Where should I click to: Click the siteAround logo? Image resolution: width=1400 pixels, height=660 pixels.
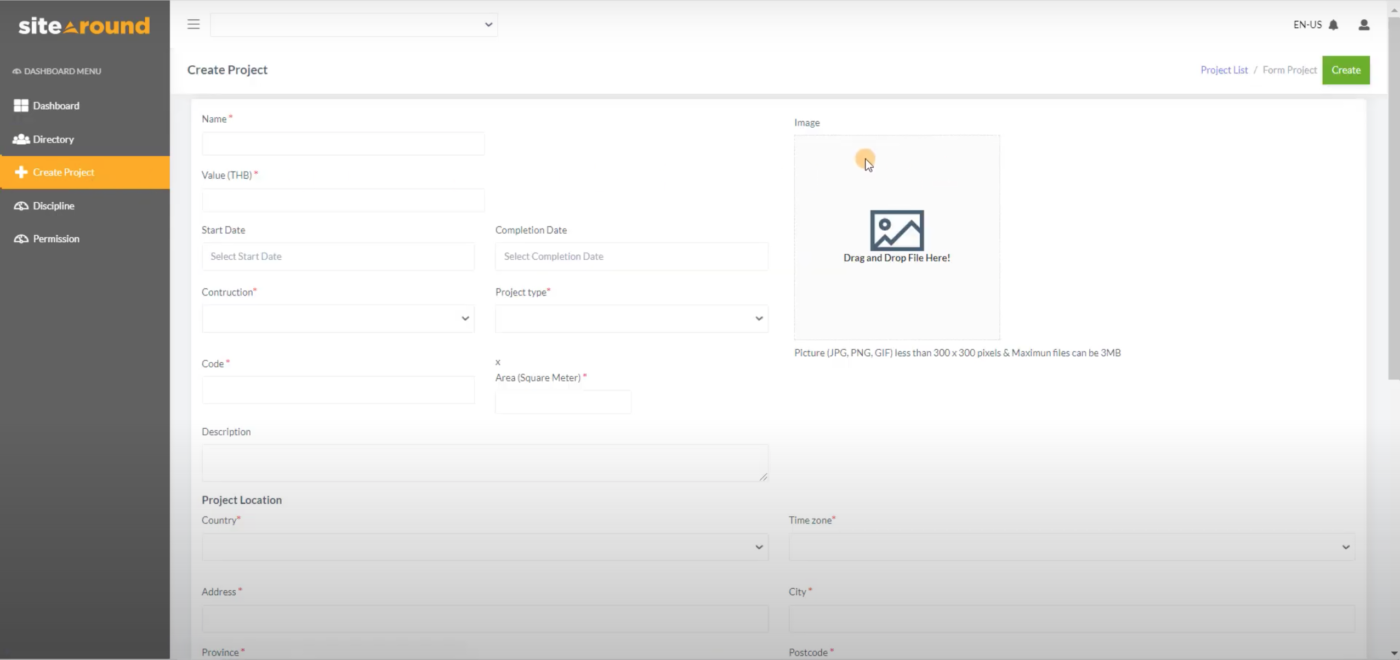click(x=84, y=26)
